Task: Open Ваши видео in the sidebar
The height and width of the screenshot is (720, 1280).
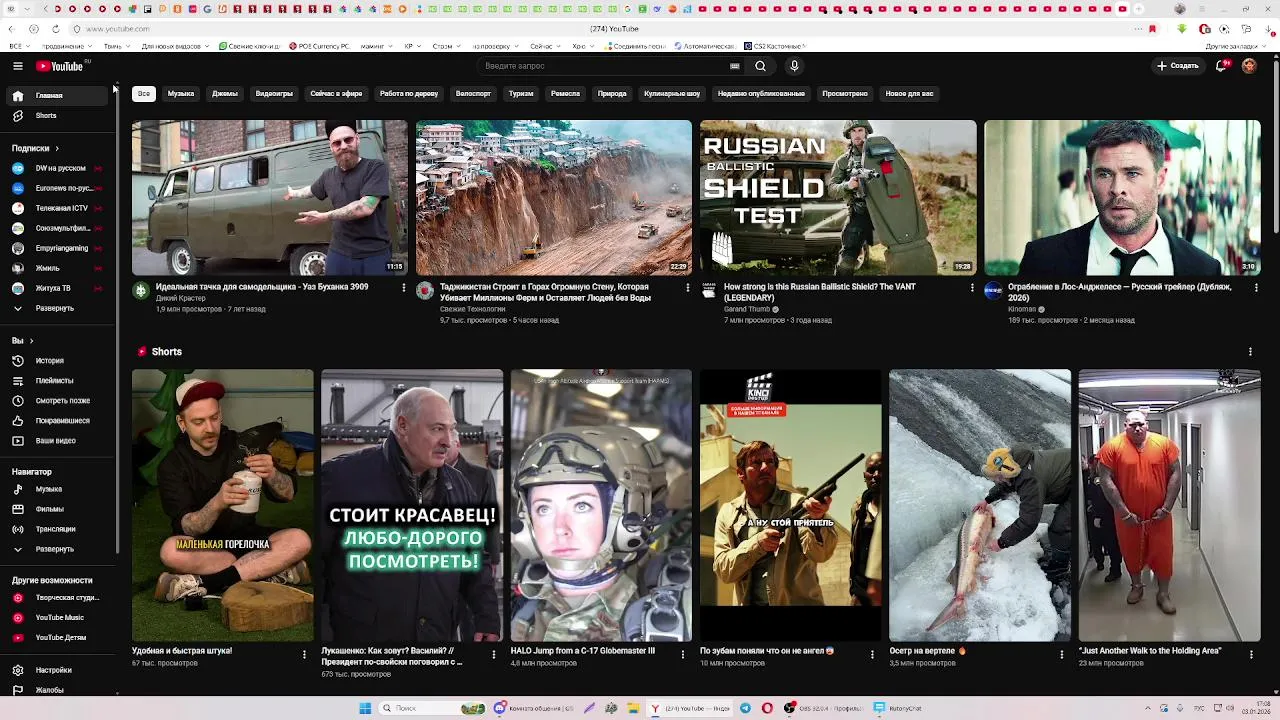Action: pyautogui.click(x=58, y=441)
